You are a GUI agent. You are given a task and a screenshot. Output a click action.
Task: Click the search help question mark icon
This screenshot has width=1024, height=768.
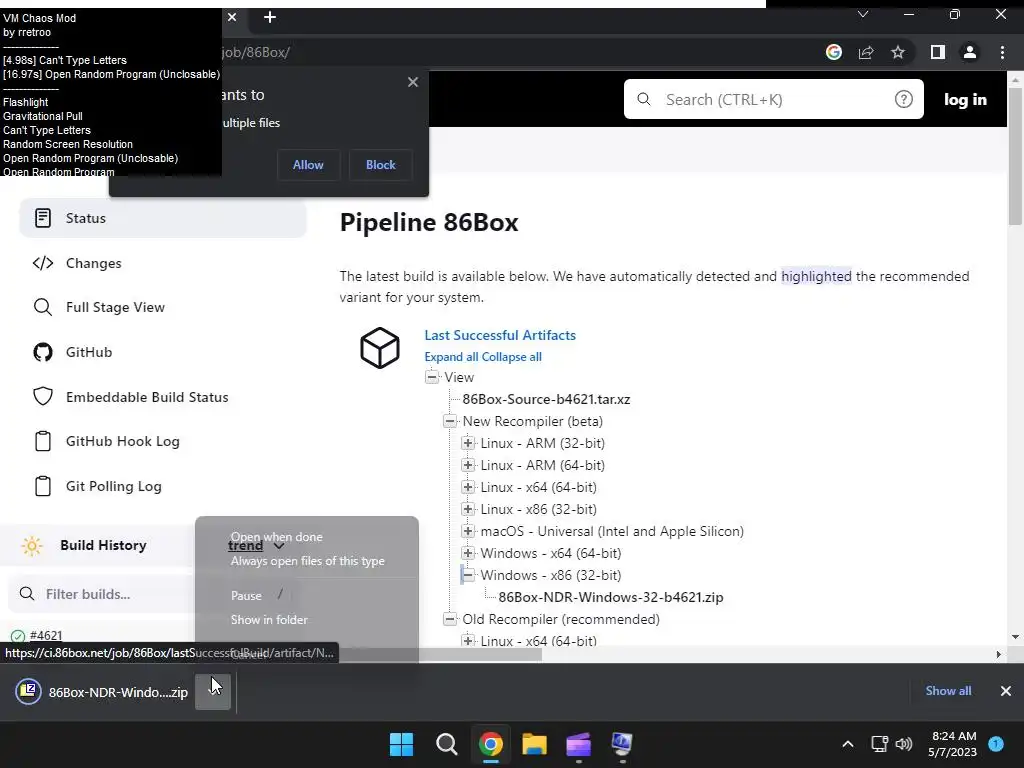pyautogui.click(x=904, y=99)
